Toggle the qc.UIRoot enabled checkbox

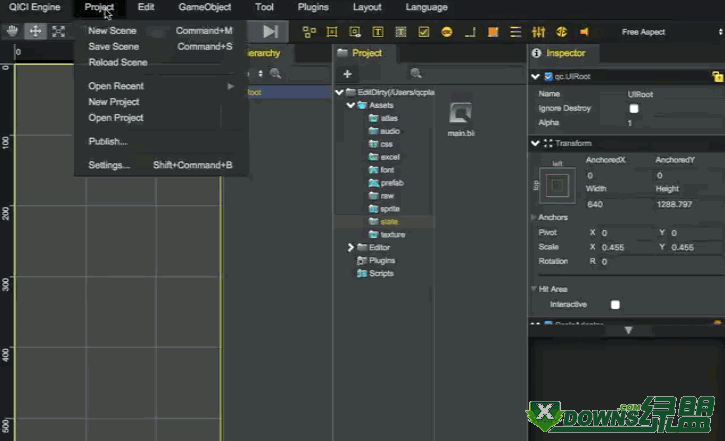pyautogui.click(x=548, y=76)
